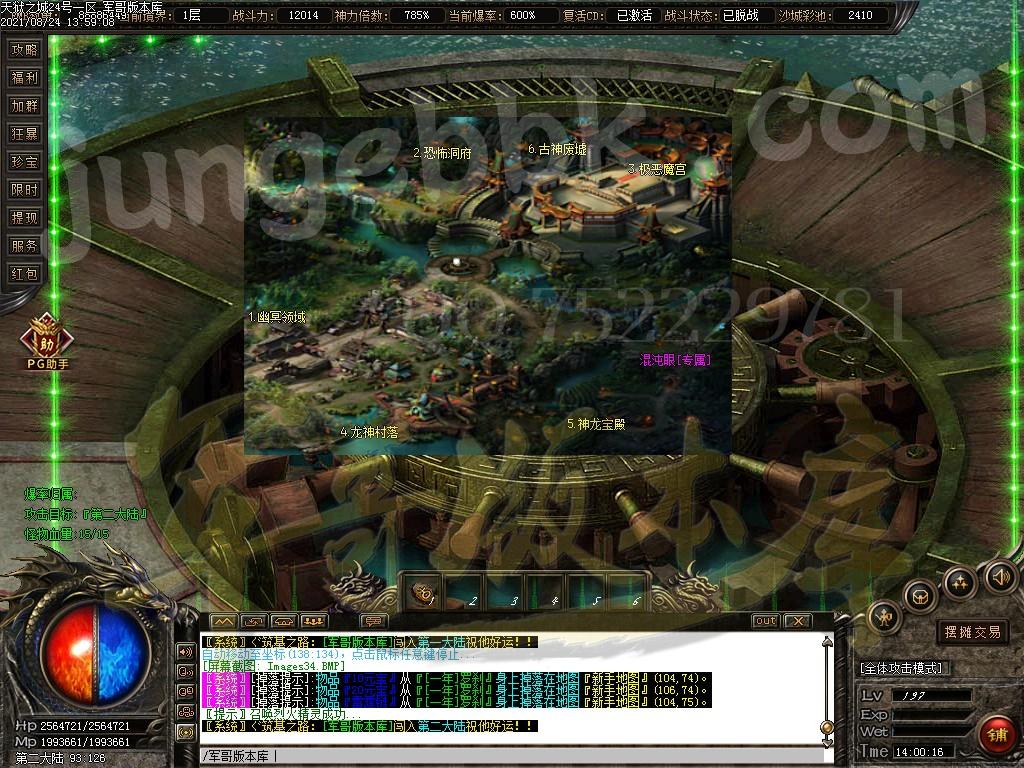This screenshot has height=768, width=1024.
Task: Open the skills icon with three stars
Action: [x=960, y=583]
